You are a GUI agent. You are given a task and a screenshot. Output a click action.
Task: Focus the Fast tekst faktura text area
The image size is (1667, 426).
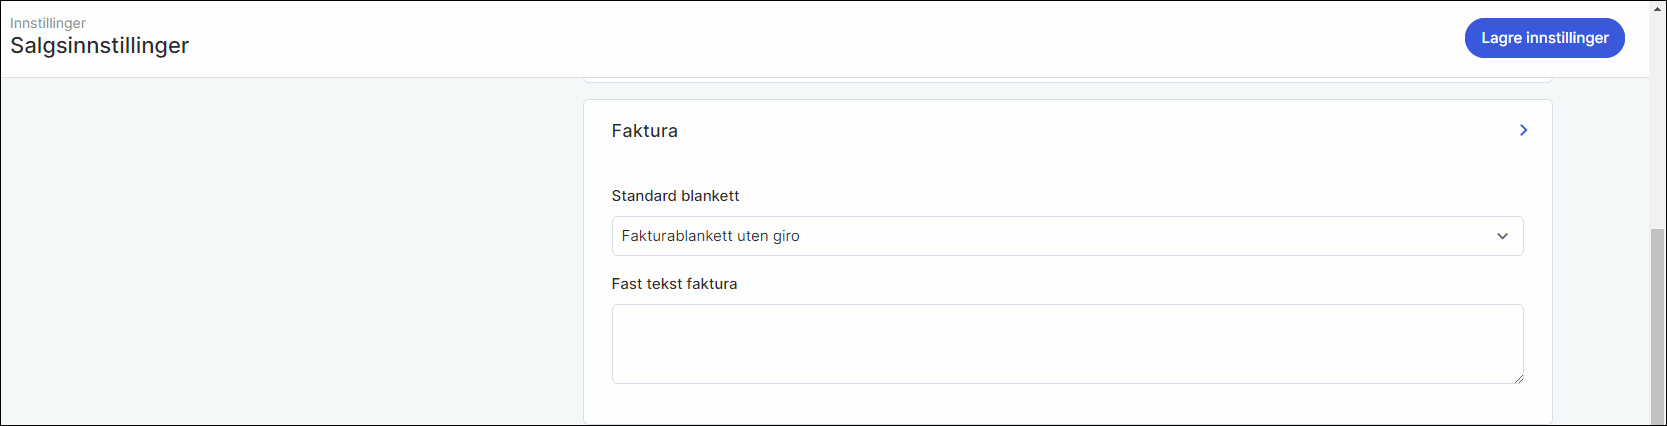[x=1066, y=343]
